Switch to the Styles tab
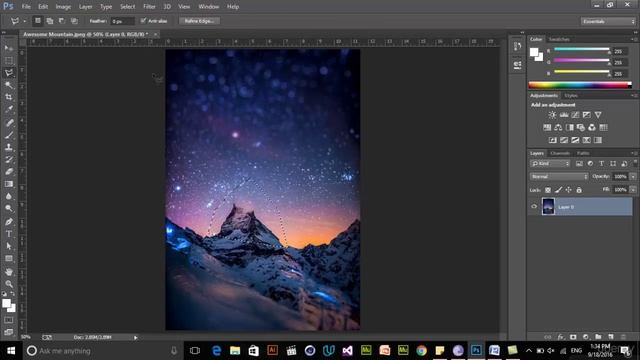This screenshot has height=360, width=640. pos(571,96)
